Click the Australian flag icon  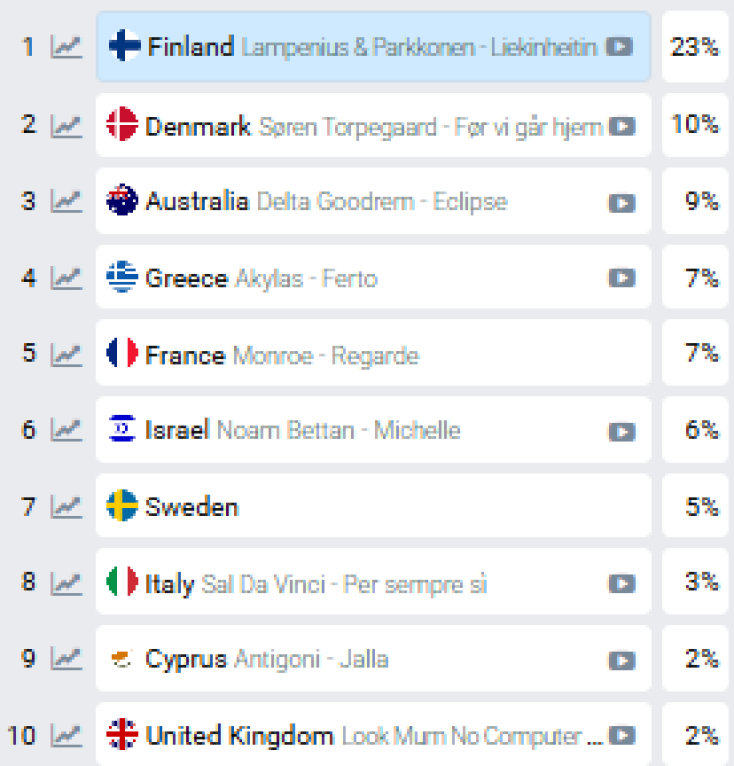pos(122,202)
